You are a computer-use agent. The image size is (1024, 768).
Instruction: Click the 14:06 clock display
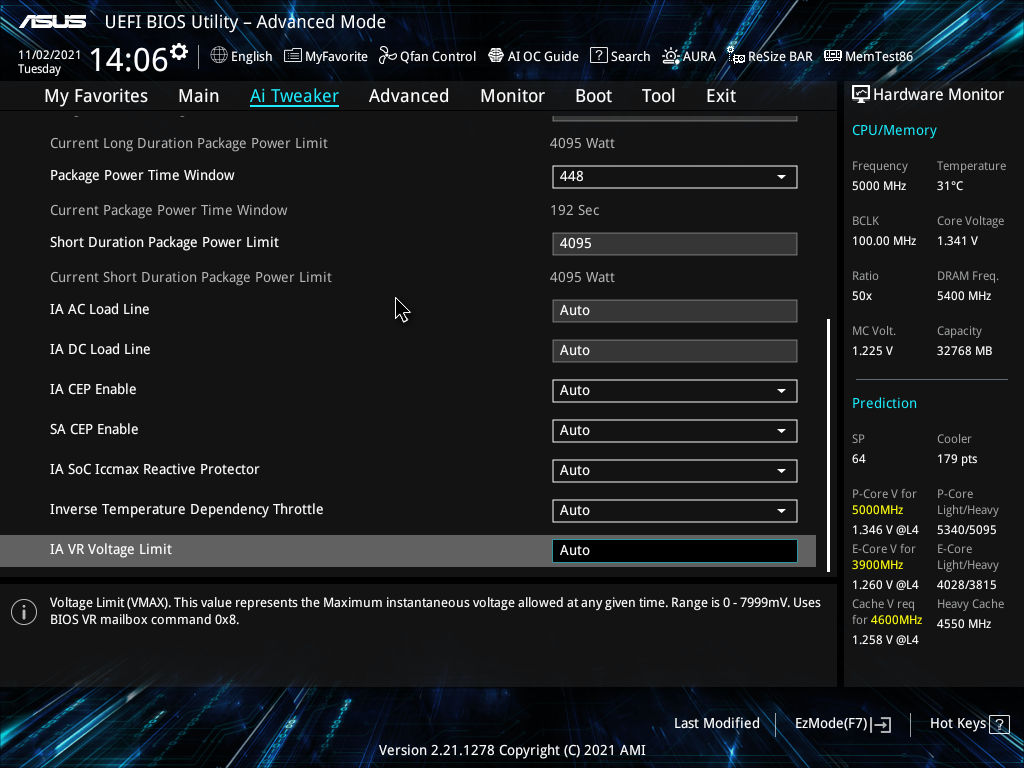click(129, 59)
